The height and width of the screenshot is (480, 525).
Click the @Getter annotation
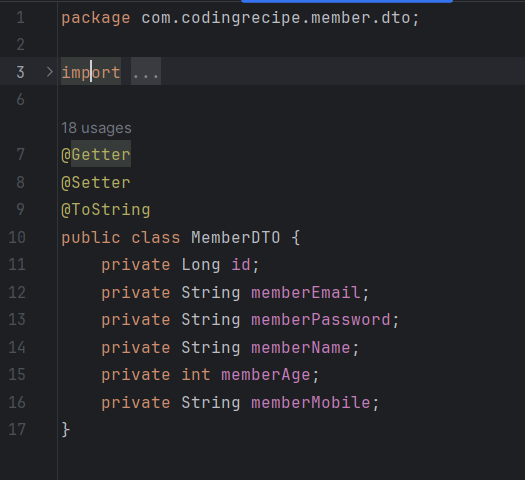point(96,155)
